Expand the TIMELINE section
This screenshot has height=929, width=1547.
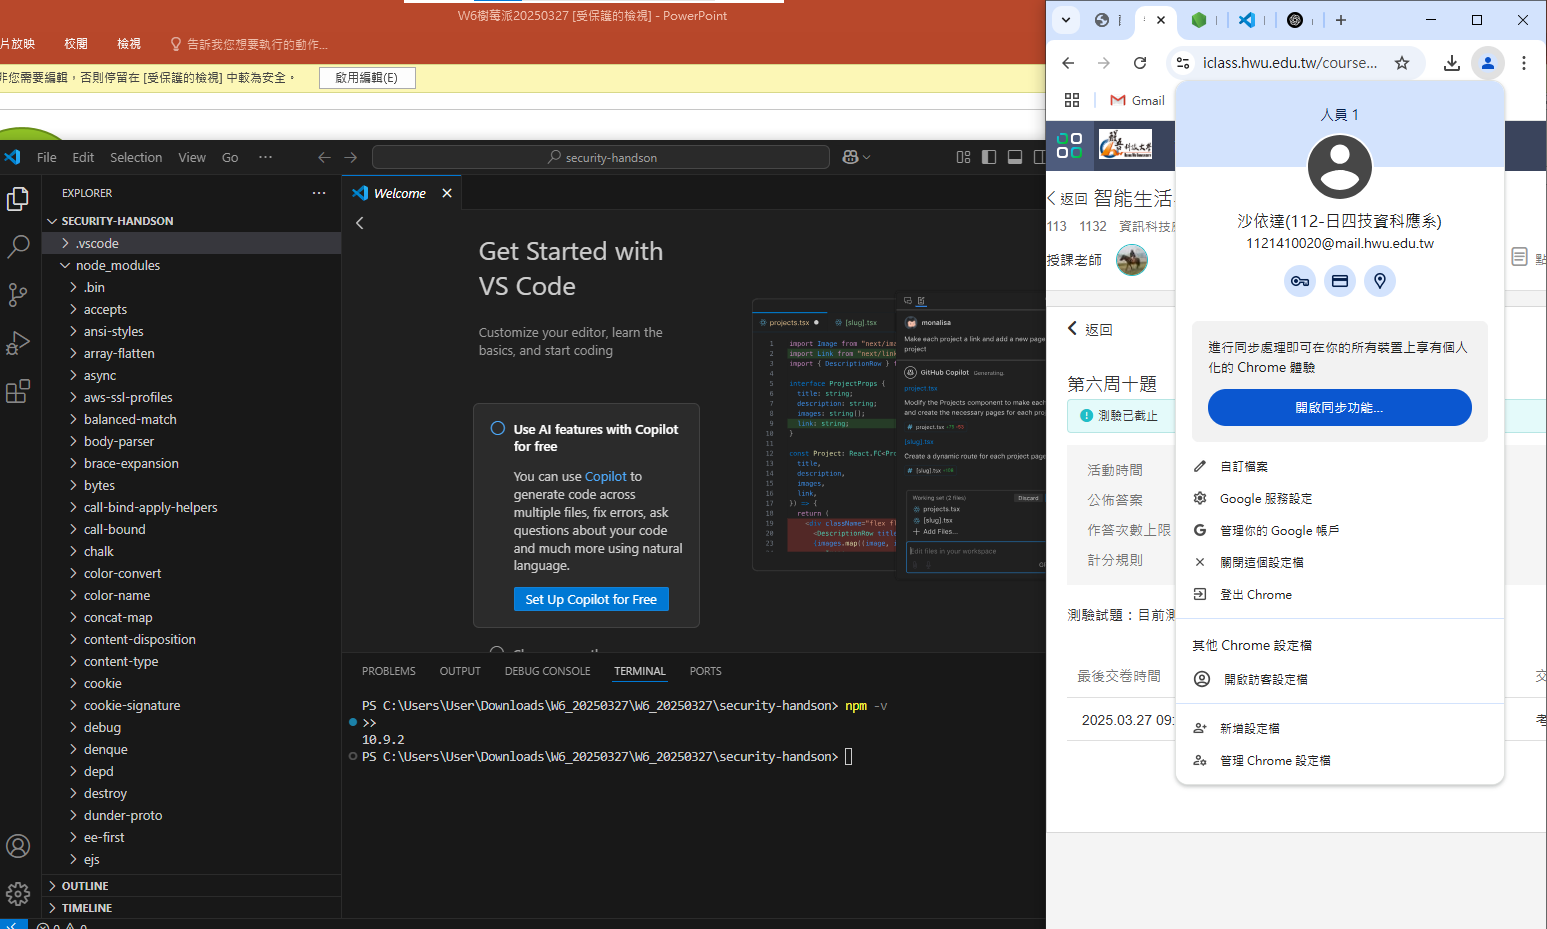(87, 908)
